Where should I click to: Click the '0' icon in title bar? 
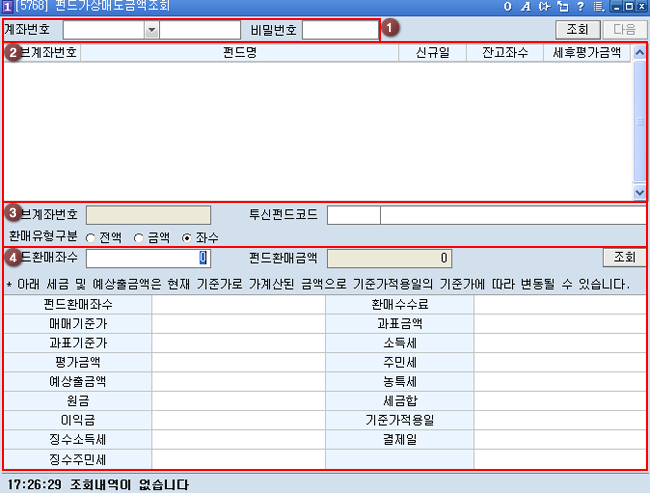(x=509, y=7)
